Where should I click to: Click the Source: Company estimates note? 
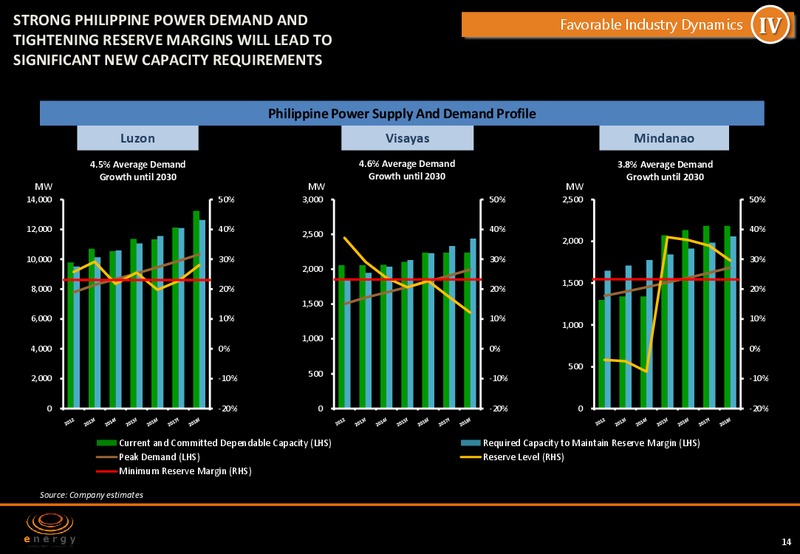pyautogui.click(x=91, y=495)
